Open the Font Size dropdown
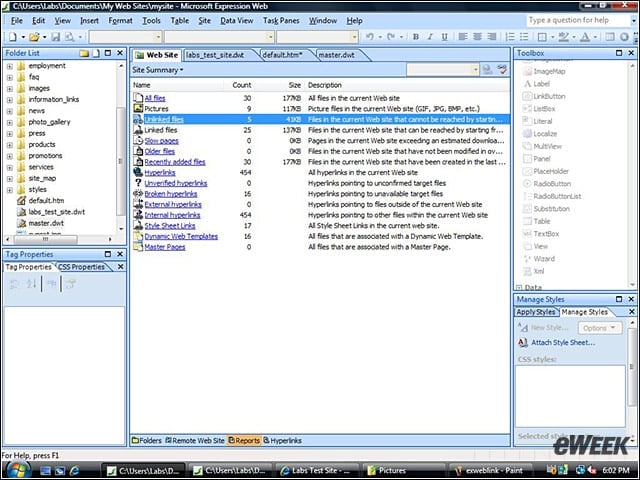 coord(354,37)
